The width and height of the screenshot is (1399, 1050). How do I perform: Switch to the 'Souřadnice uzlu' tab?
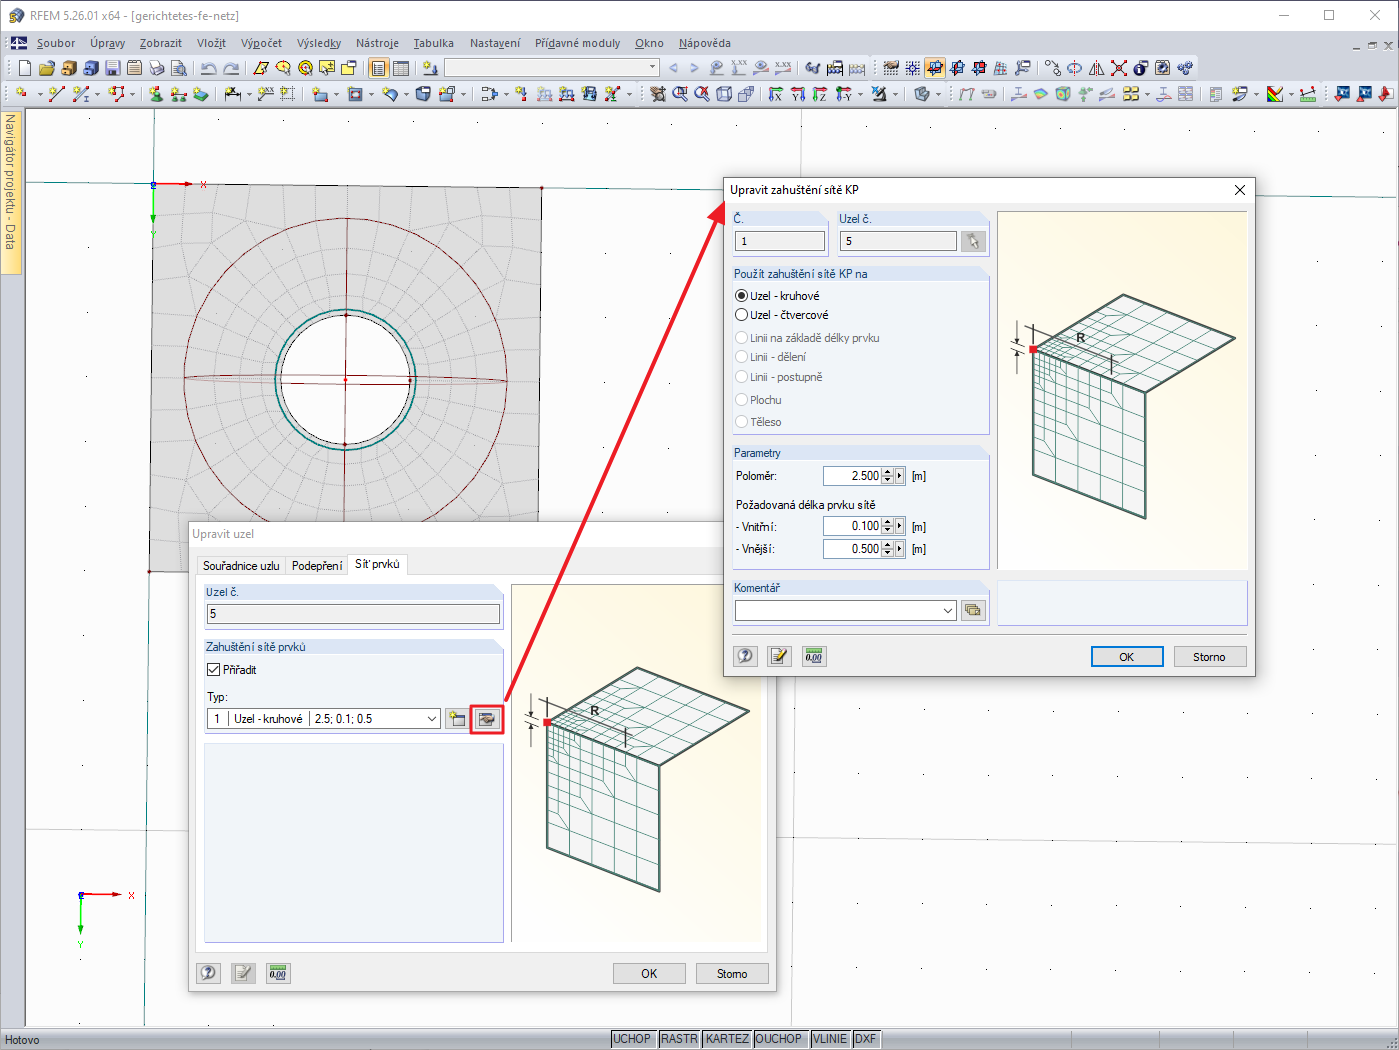(x=241, y=566)
